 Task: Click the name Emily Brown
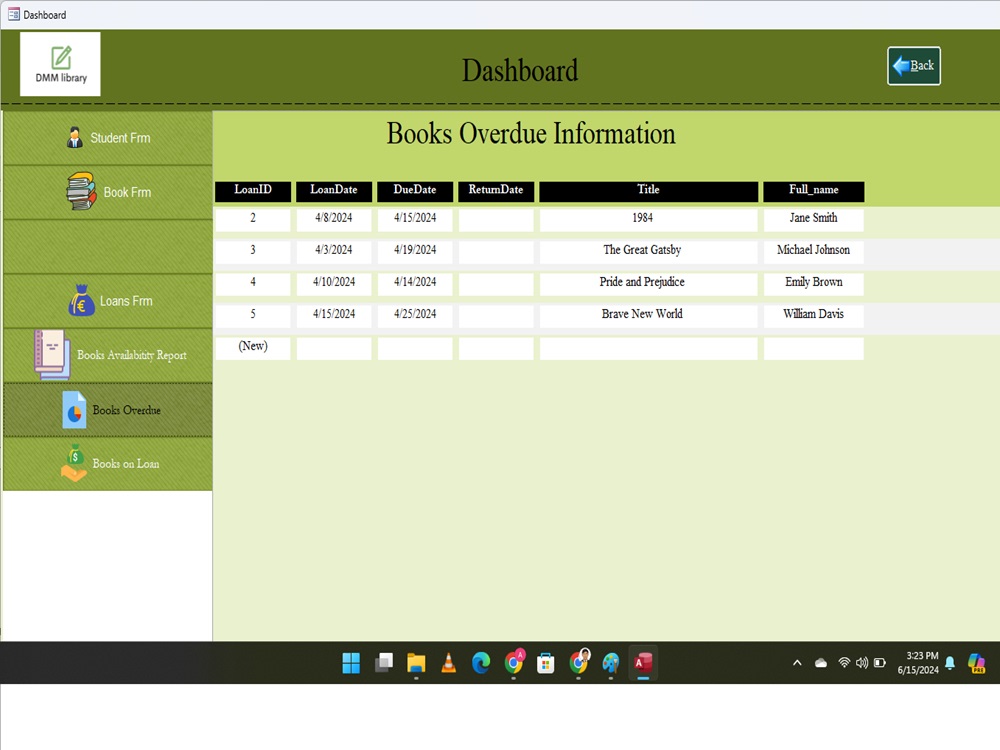tap(814, 283)
